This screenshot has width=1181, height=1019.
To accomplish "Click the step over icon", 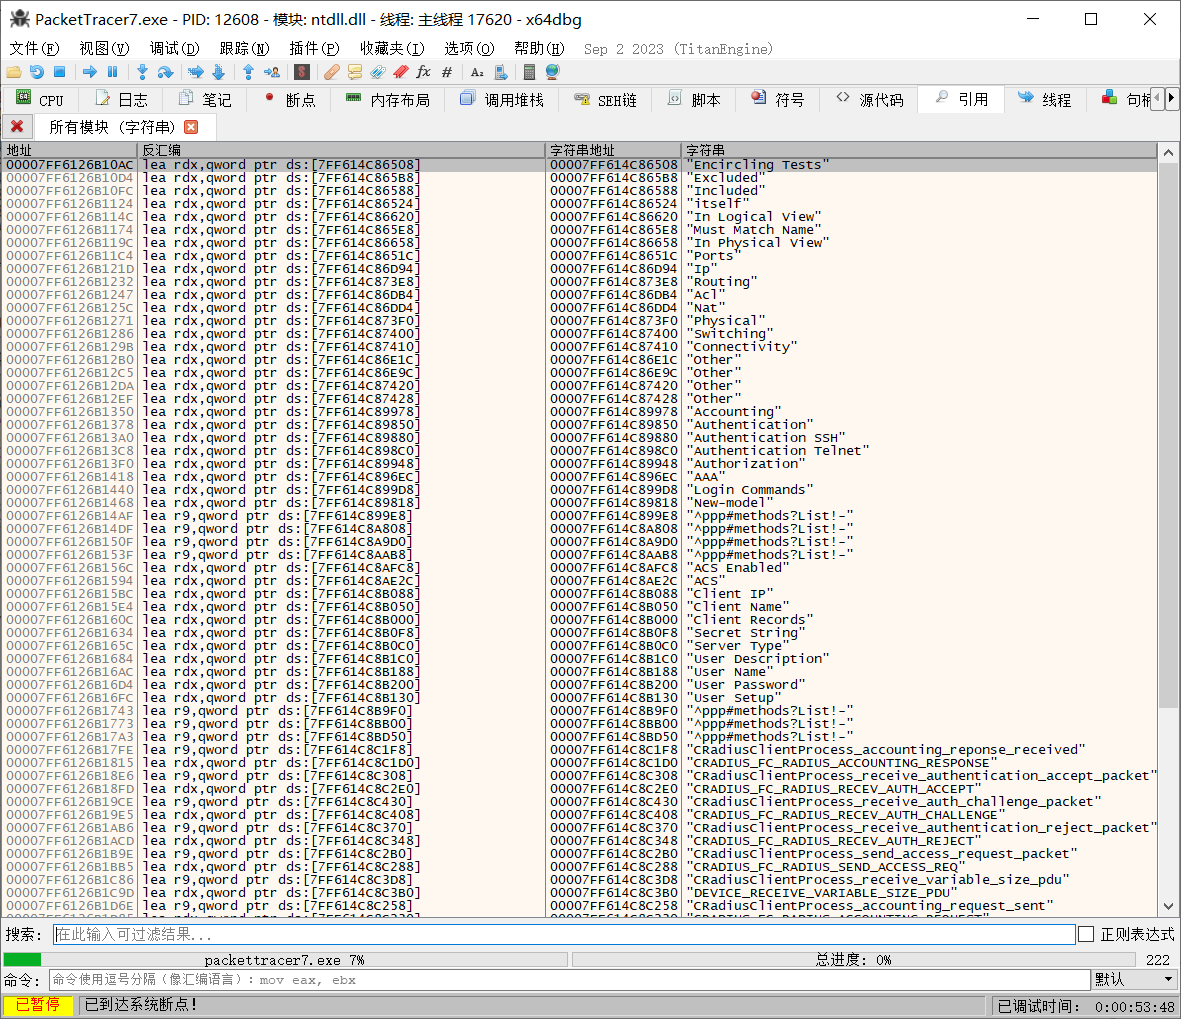I will click(166, 72).
